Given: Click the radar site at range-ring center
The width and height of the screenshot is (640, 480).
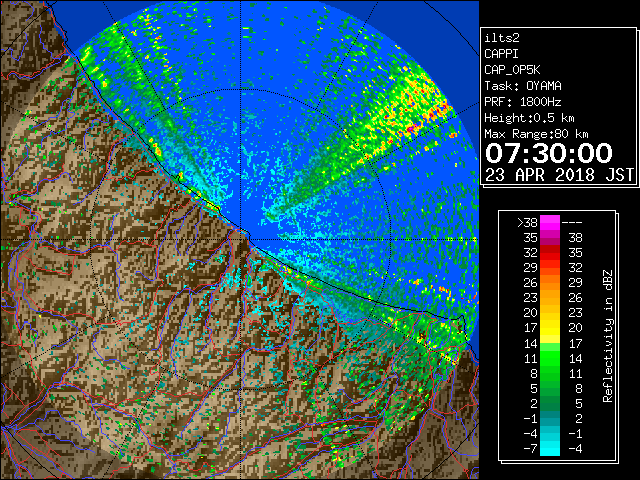Looking at the screenshot, I should coord(240,239).
